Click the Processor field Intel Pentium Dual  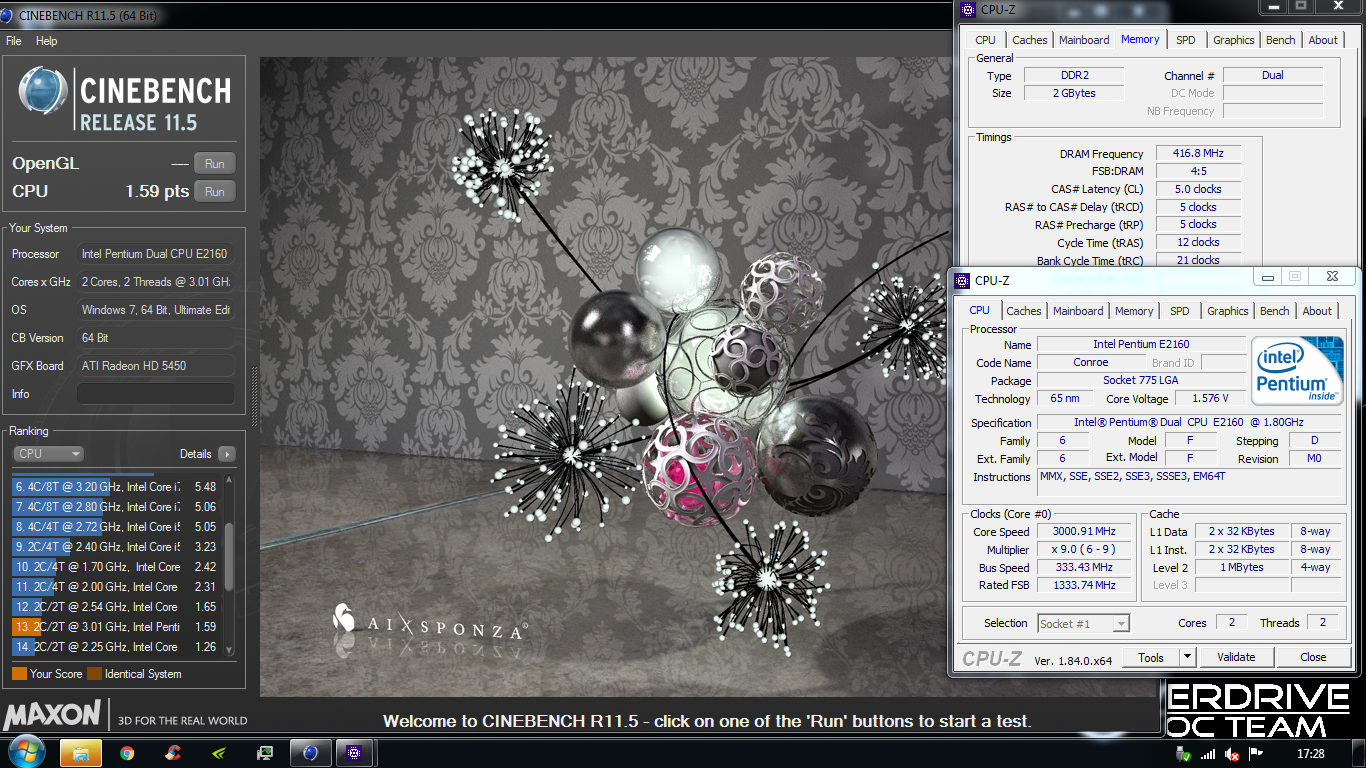pyautogui.click(x=155, y=254)
